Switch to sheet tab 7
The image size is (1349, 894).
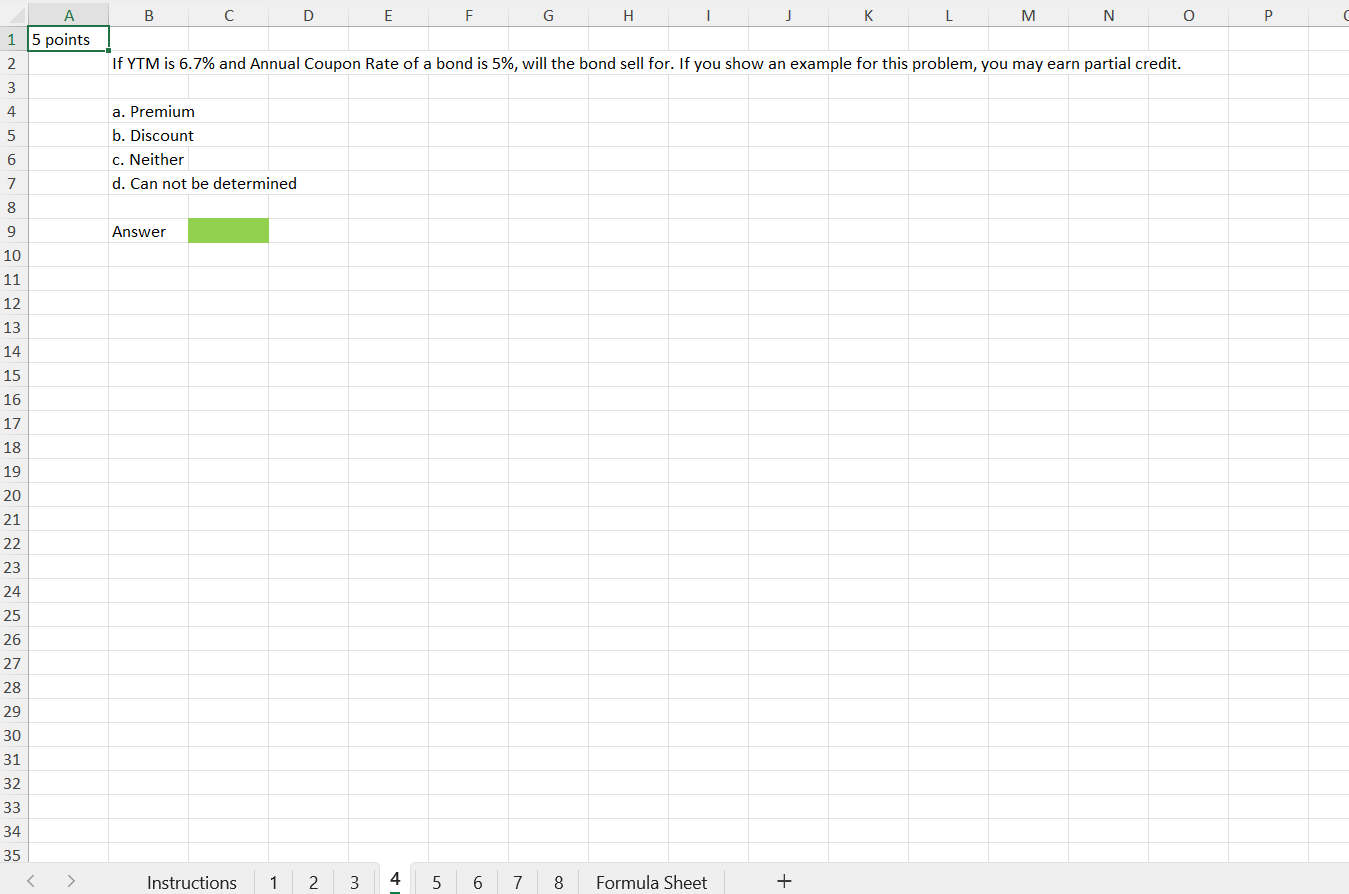[x=517, y=882]
